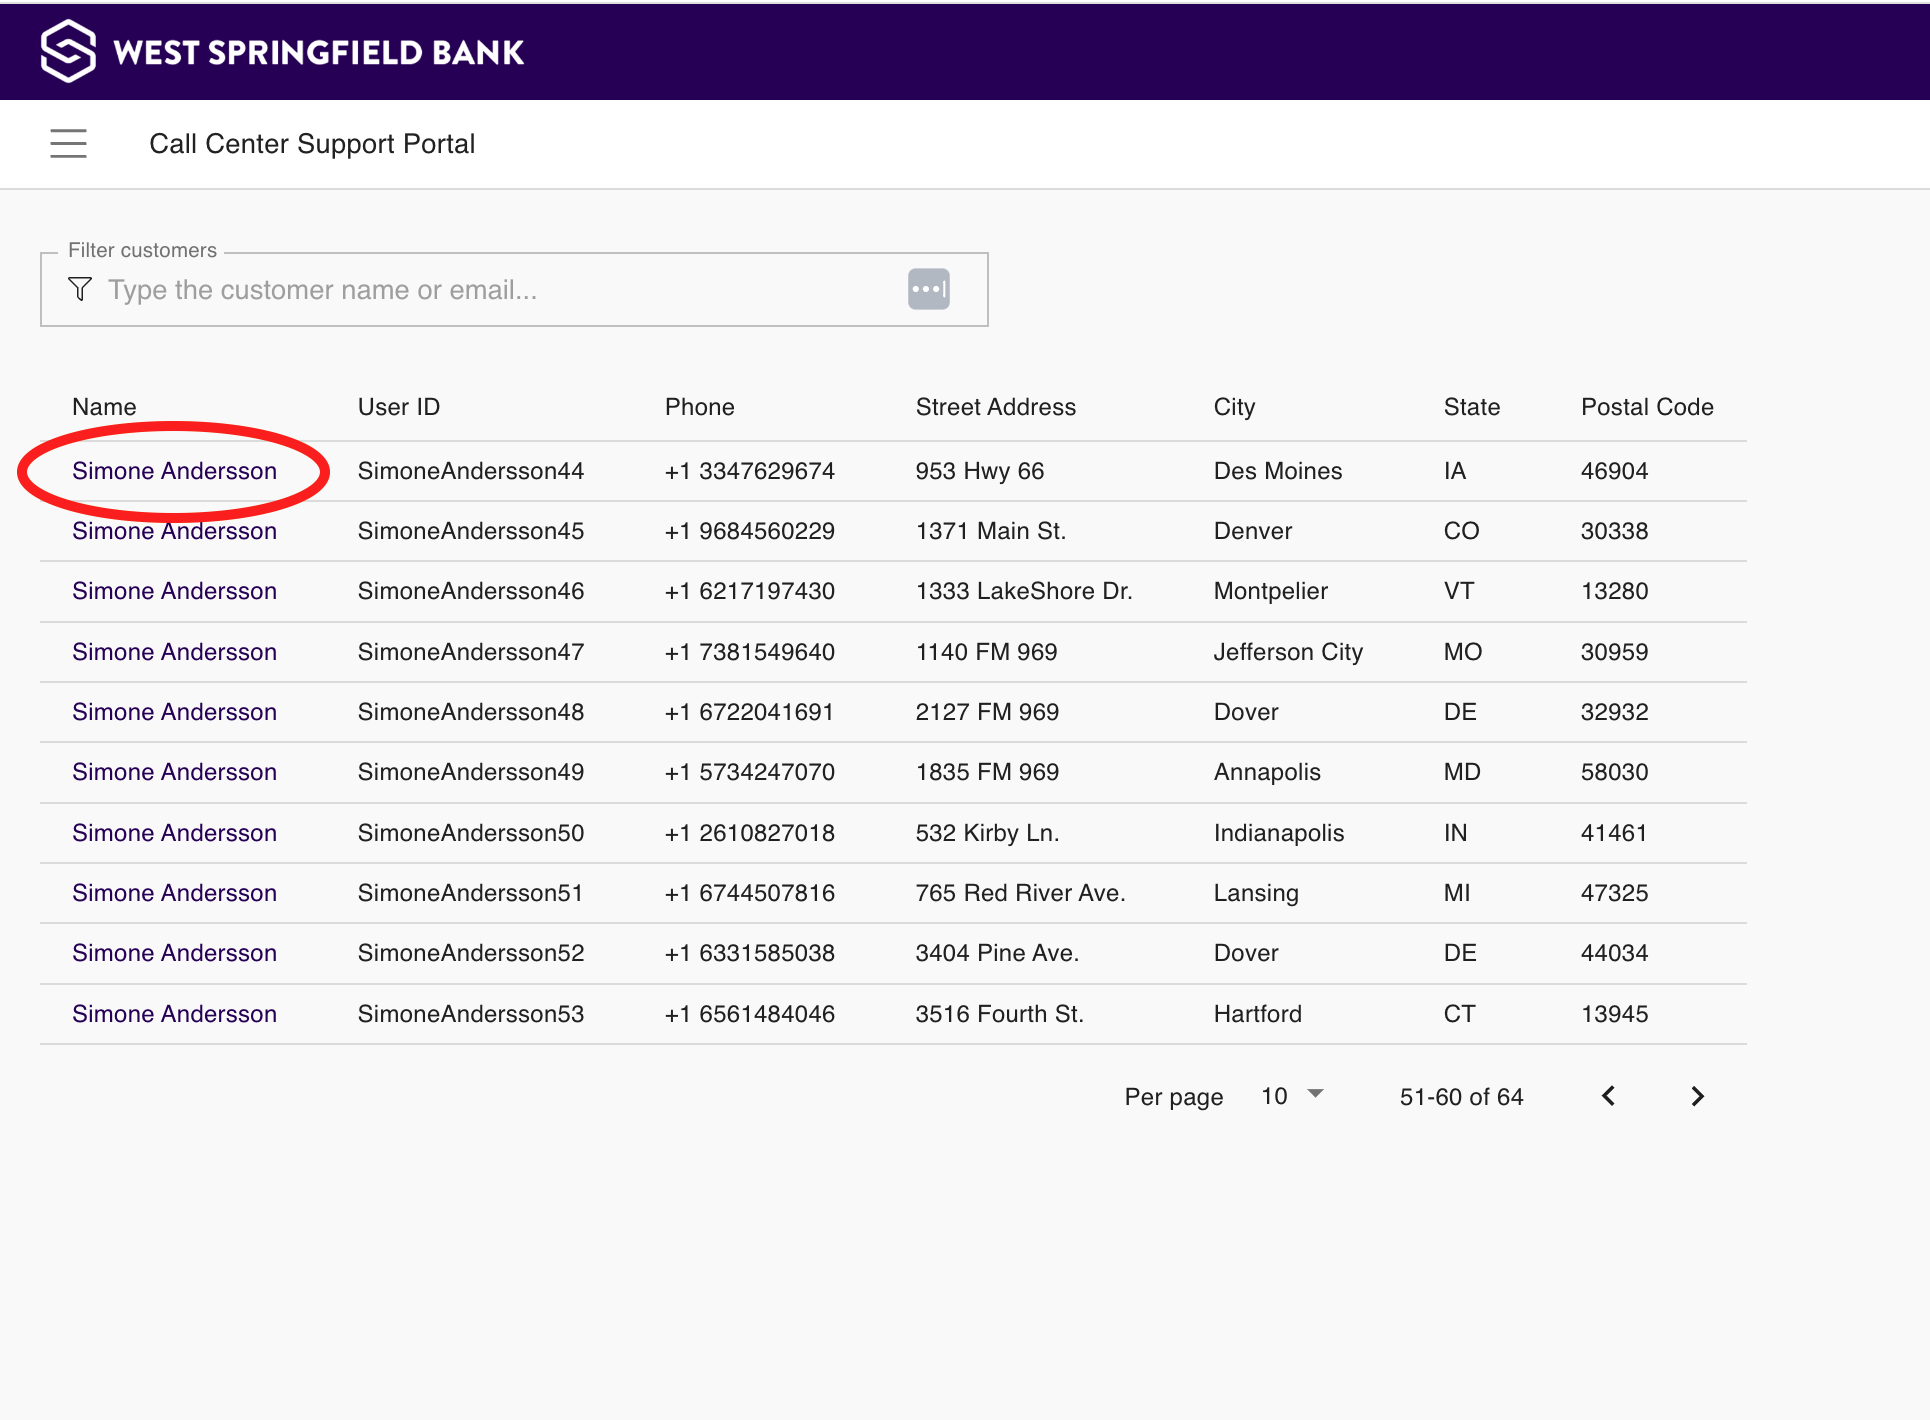Click the 51-60 of 64 pagination label
The width and height of the screenshot is (1930, 1420).
click(x=1460, y=1096)
